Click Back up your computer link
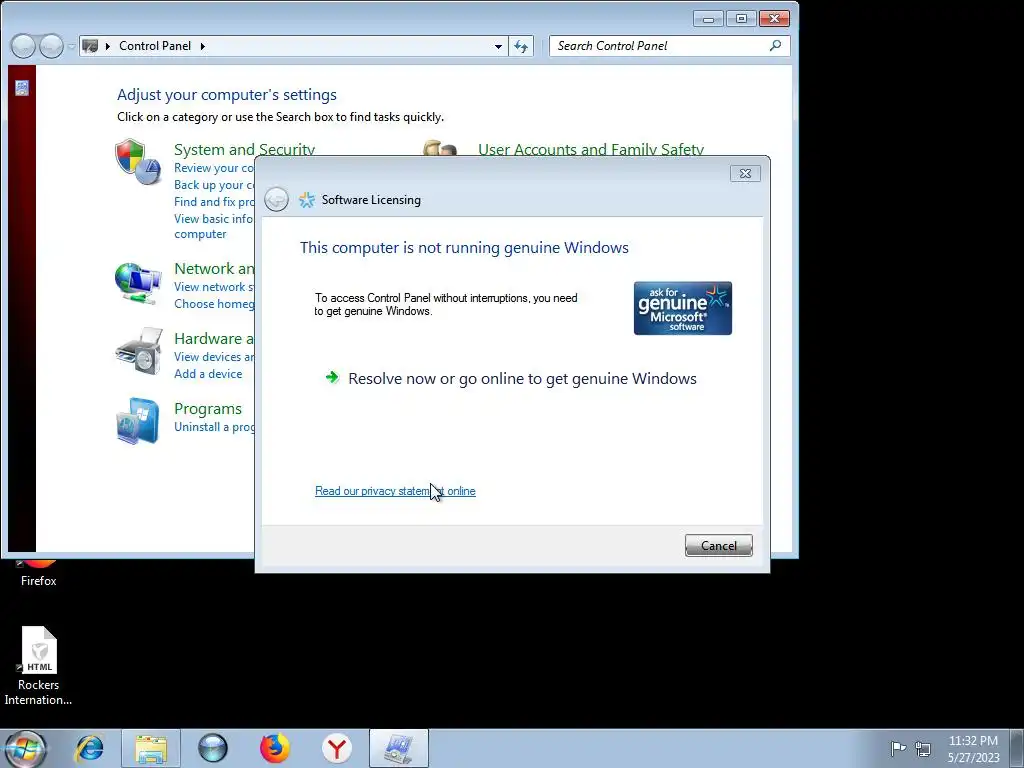 pos(214,185)
